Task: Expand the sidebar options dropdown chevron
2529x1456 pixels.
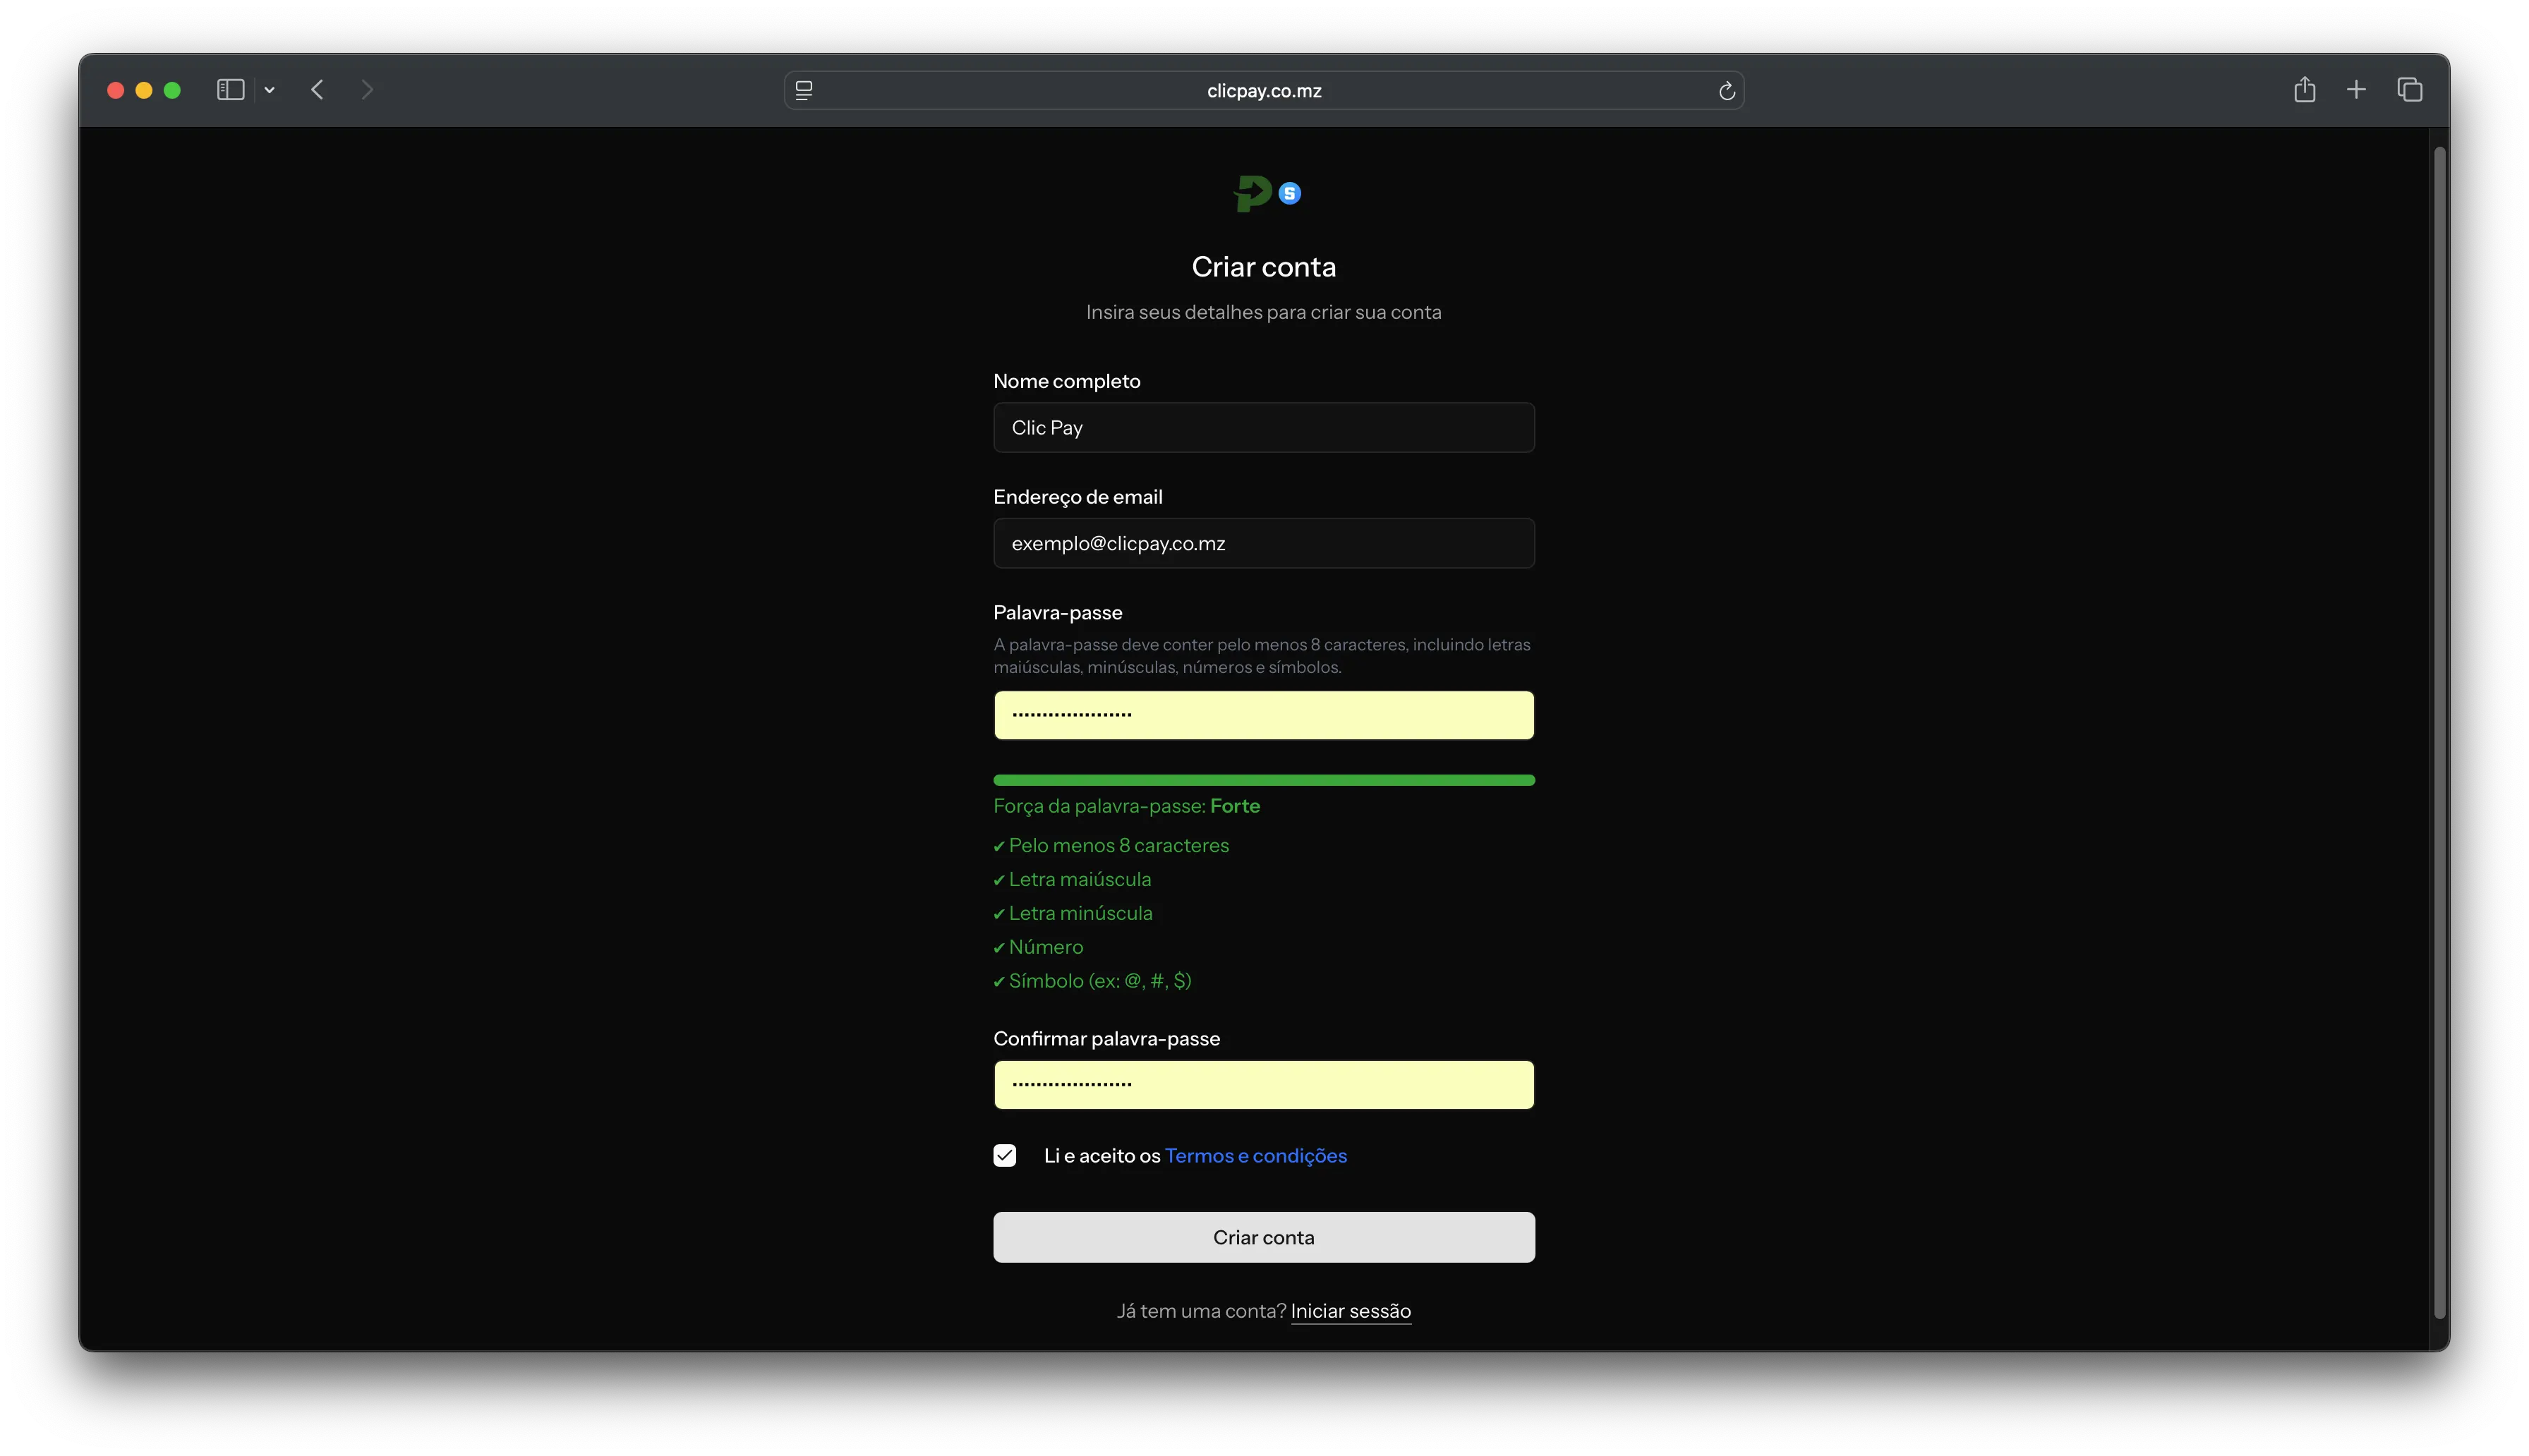Action: pyautogui.click(x=269, y=90)
